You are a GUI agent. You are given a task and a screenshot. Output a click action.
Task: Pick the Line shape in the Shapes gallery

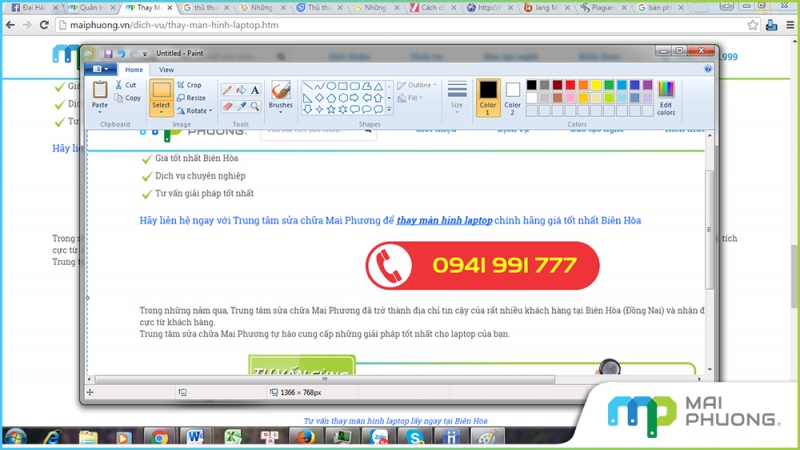(x=308, y=86)
